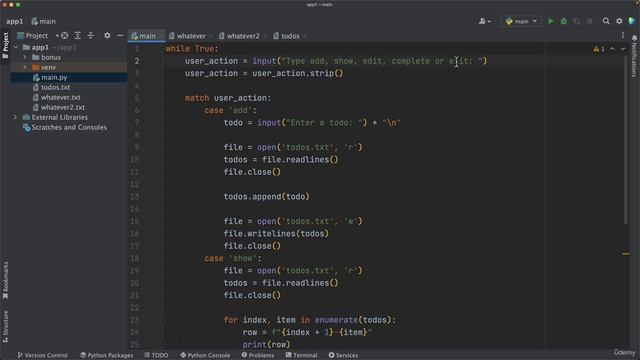Image resolution: width=640 pixels, height=360 pixels.
Task: Click the JetBrains toolbox icon at top right
Action: (632, 21)
